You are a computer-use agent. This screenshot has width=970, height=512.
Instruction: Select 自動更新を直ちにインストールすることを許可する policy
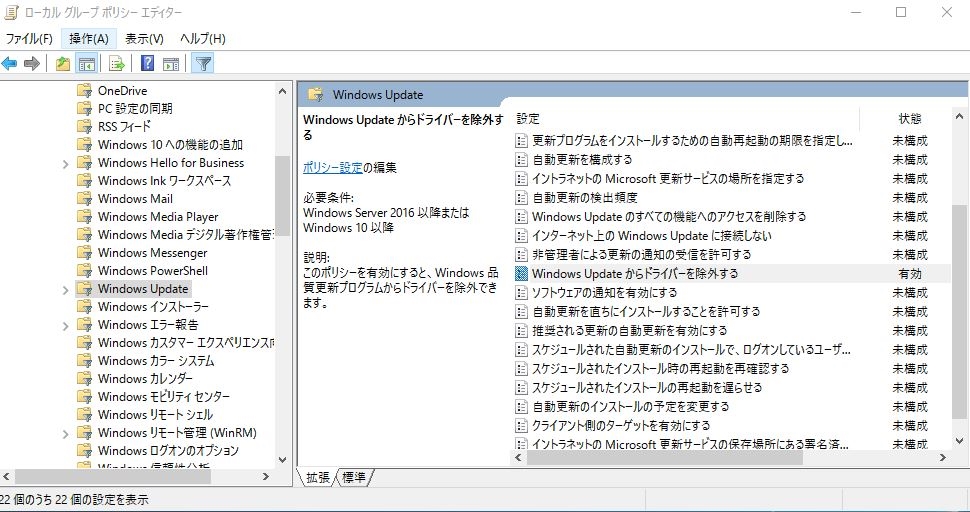click(646, 312)
